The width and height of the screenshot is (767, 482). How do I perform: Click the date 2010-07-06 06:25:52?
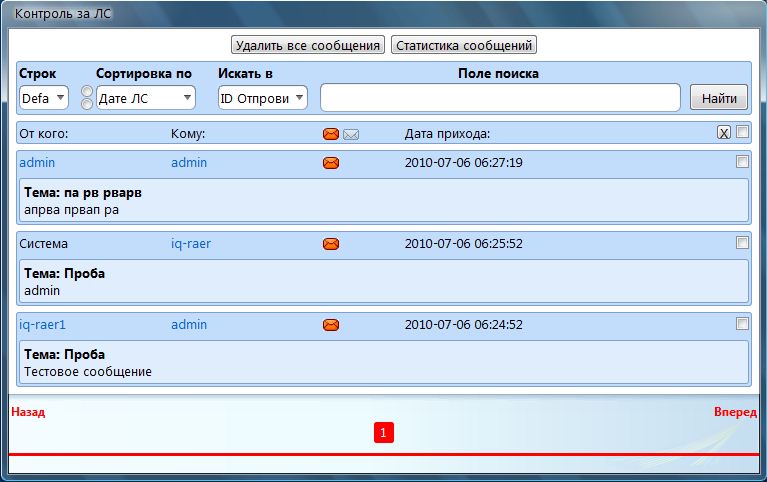point(463,244)
